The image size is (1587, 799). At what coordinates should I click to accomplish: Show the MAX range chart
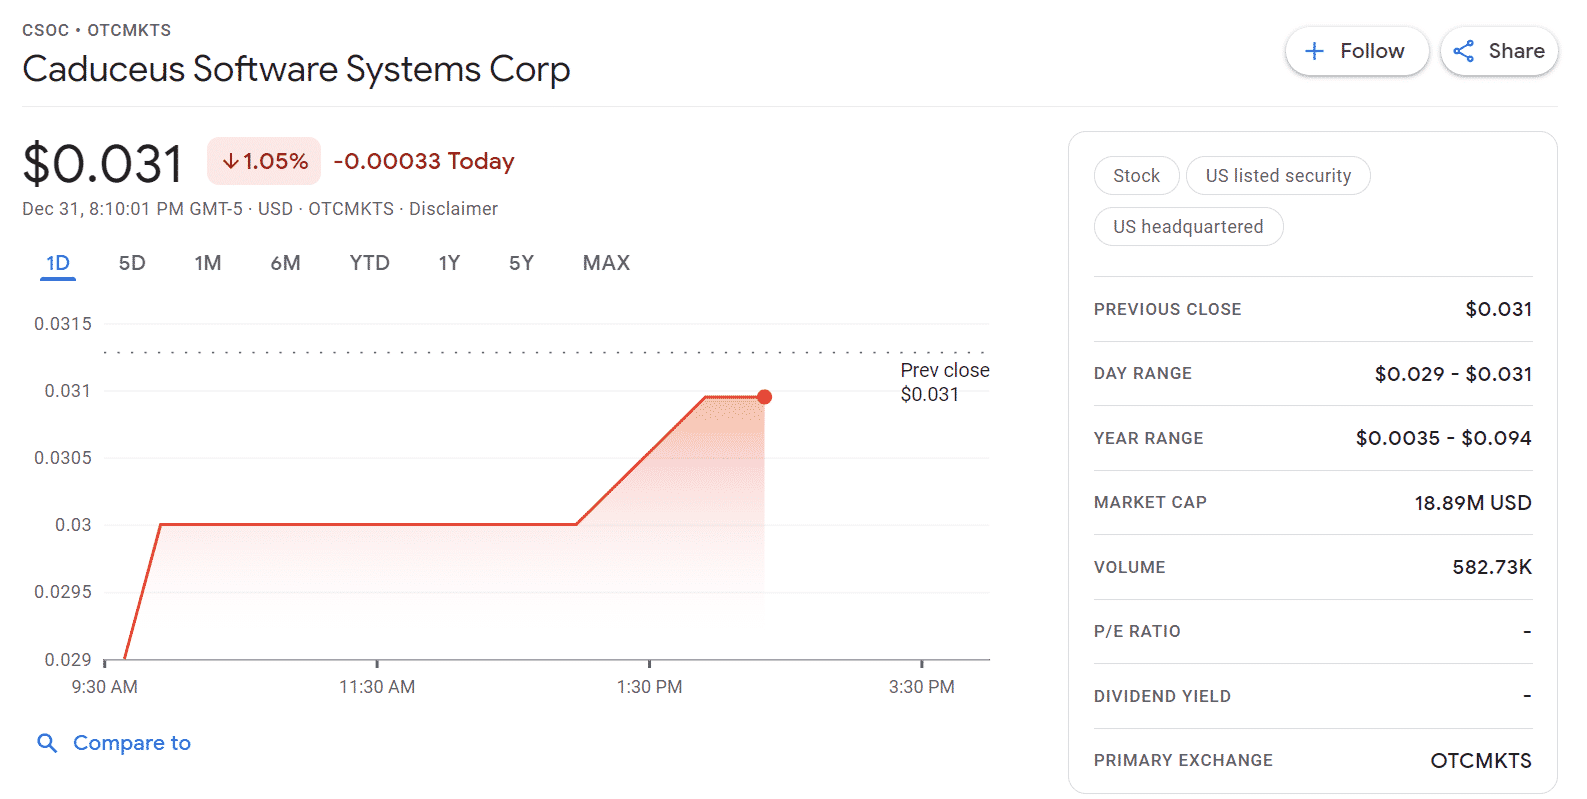pos(606,263)
